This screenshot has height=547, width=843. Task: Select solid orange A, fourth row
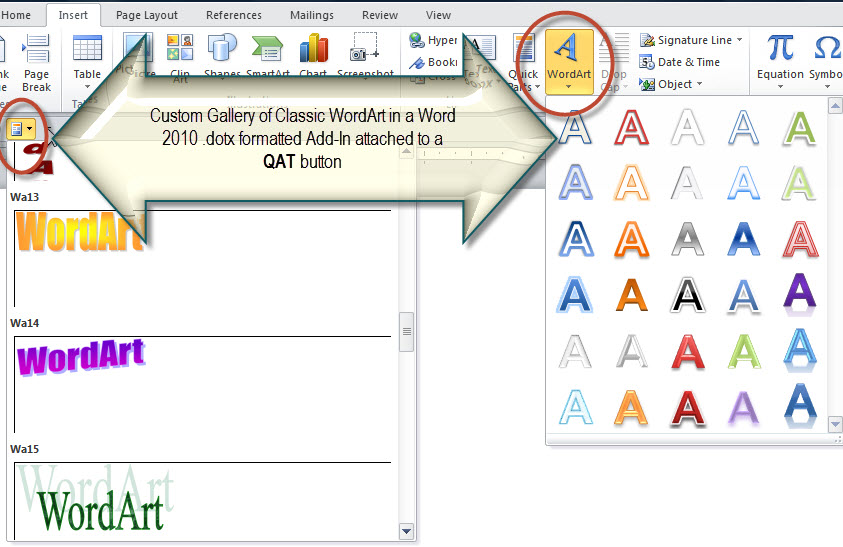point(631,295)
